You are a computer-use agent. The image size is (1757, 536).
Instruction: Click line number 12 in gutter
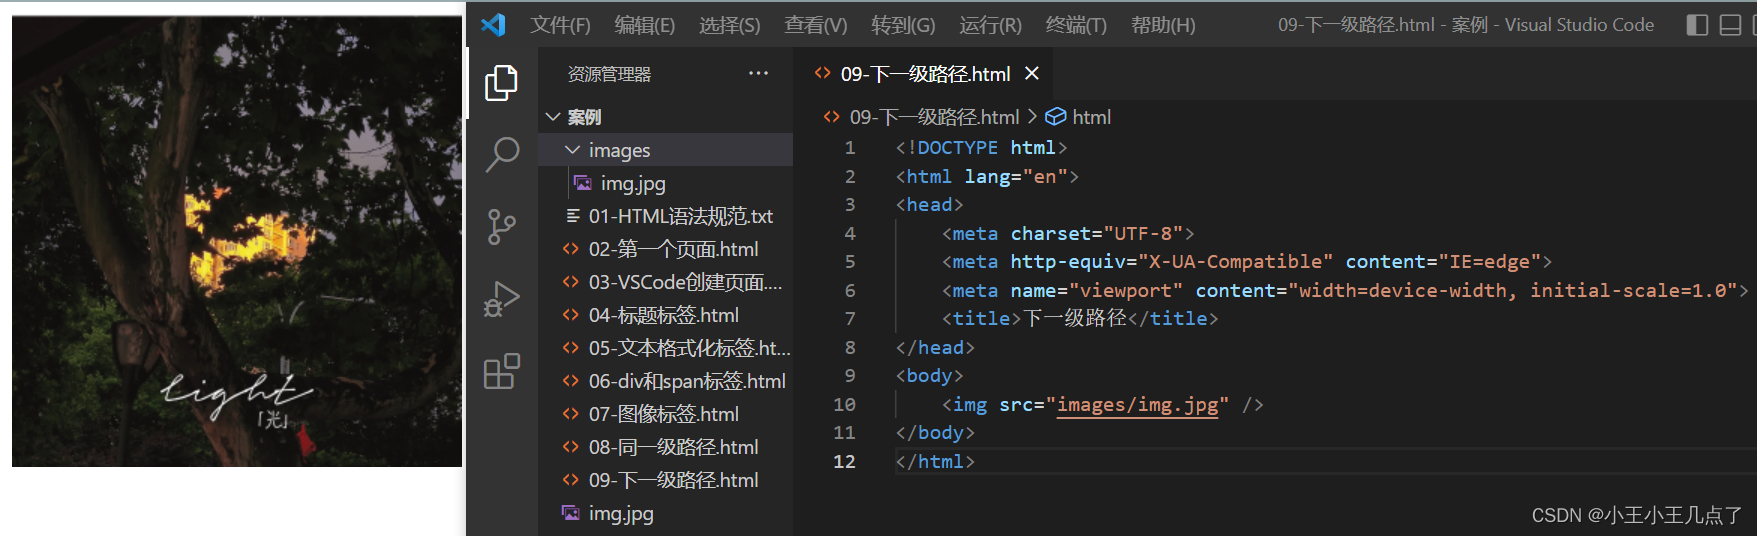844,462
